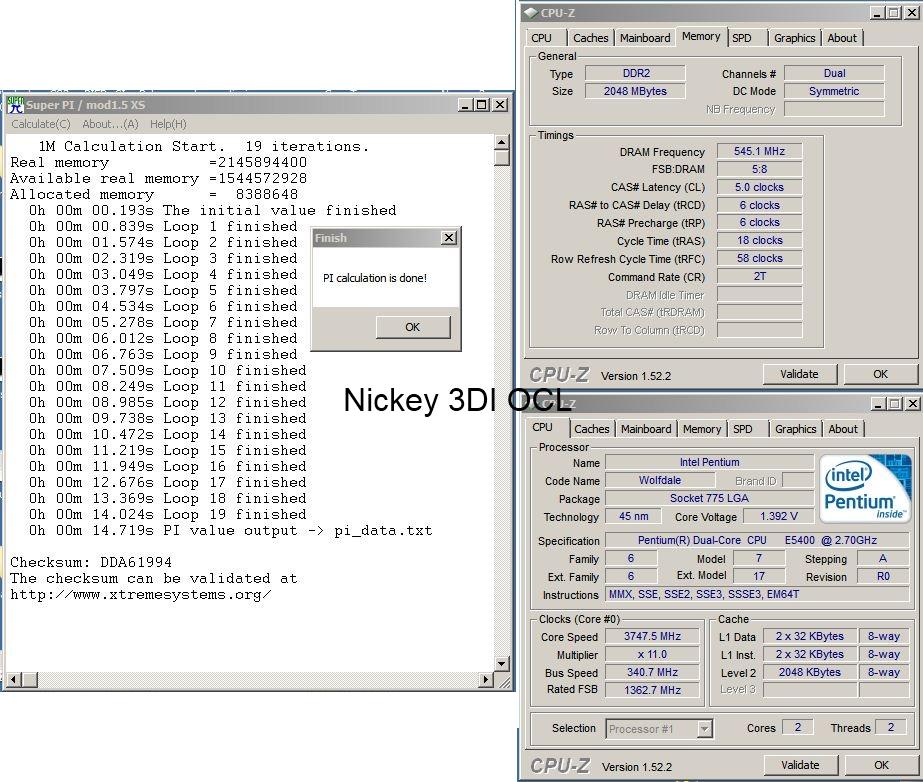This screenshot has height=782, width=923.
Task: Click OK in upper CPU-Z Memory window
Action: click(x=881, y=374)
